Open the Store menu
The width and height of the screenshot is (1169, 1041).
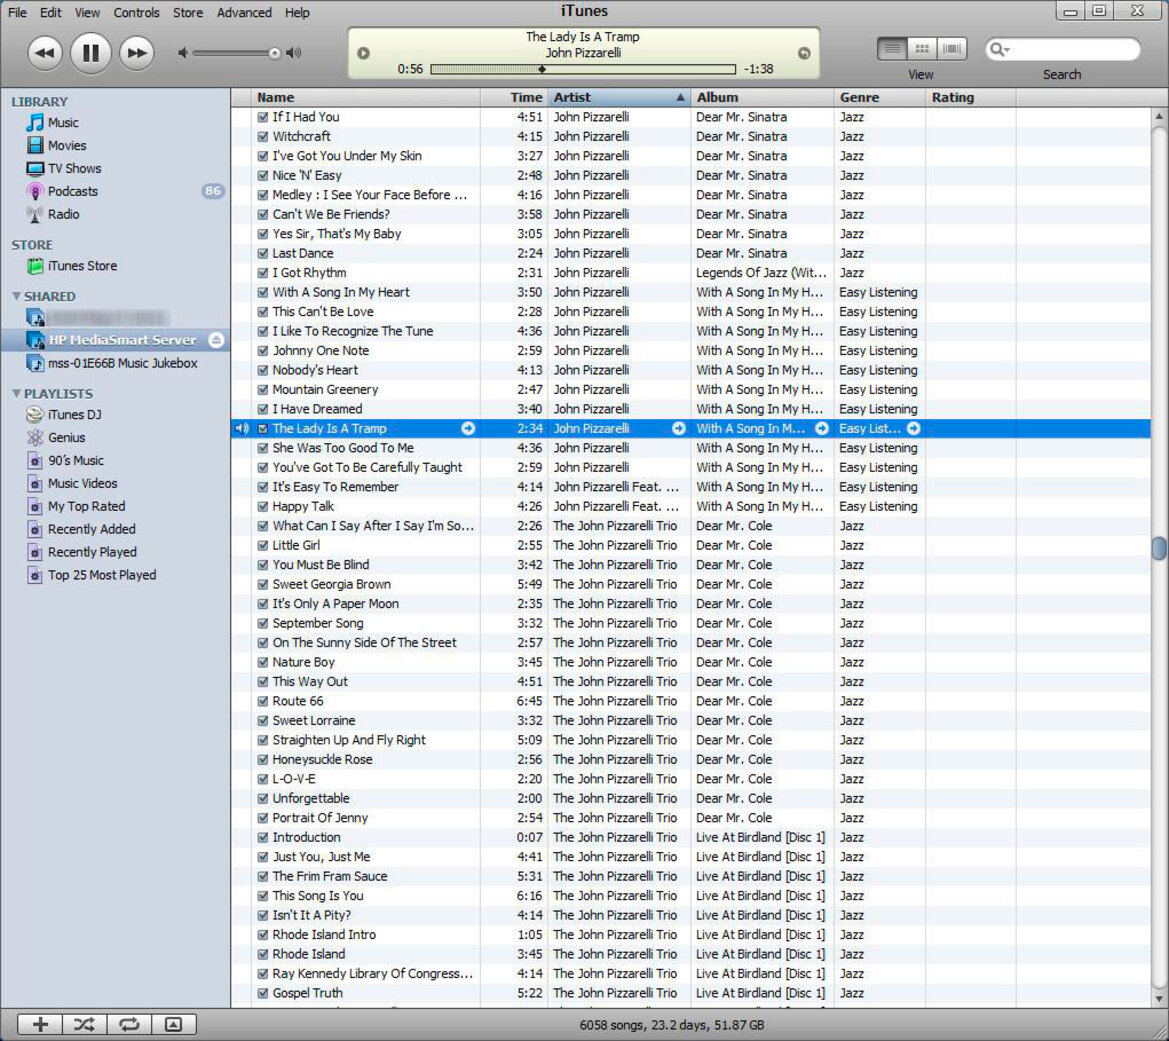click(188, 13)
